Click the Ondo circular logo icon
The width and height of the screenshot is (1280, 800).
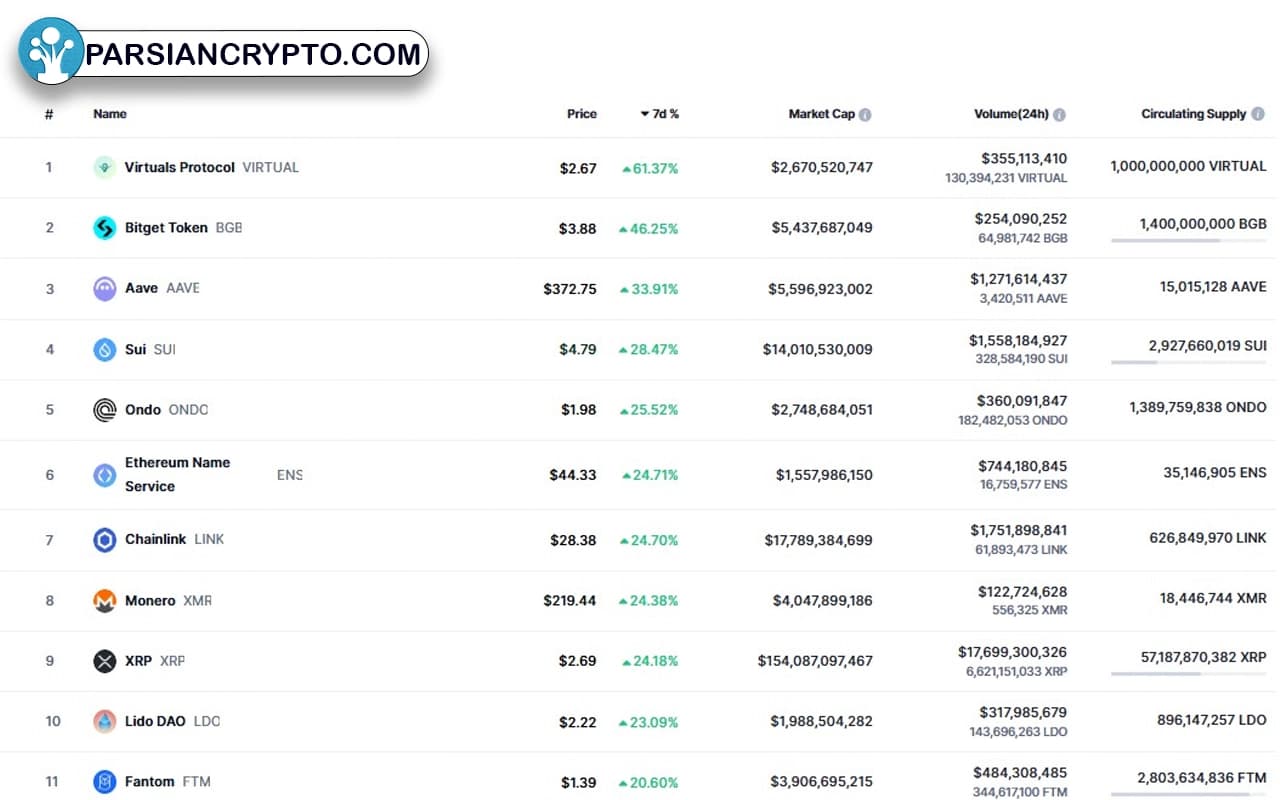coord(105,410)
